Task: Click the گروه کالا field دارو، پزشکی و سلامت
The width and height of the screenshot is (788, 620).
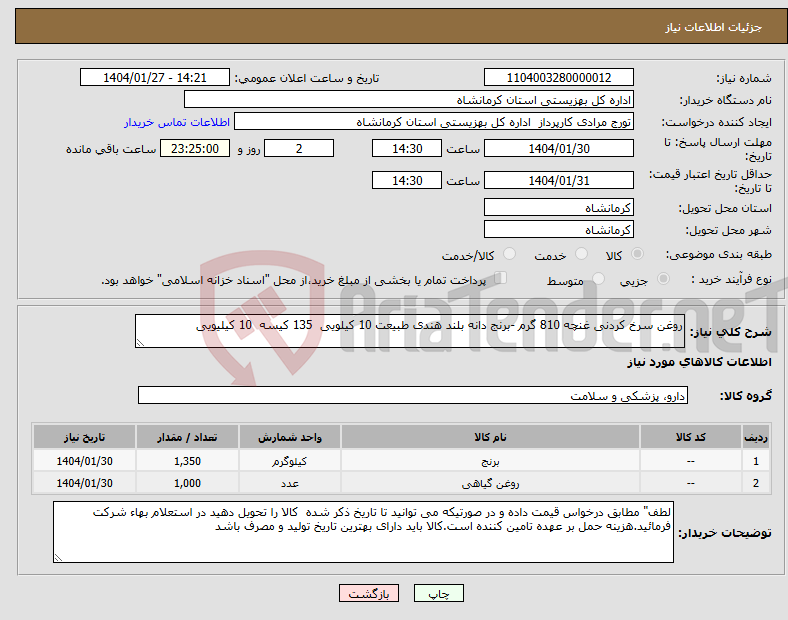Action: [x=413, y=395]
